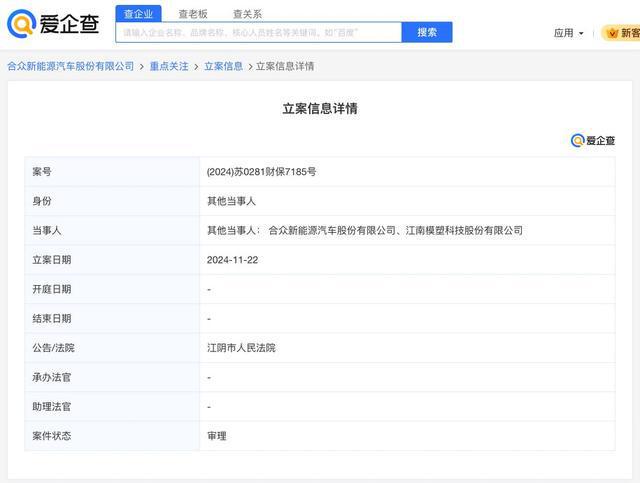Click the blue 搜索 button

427,32
